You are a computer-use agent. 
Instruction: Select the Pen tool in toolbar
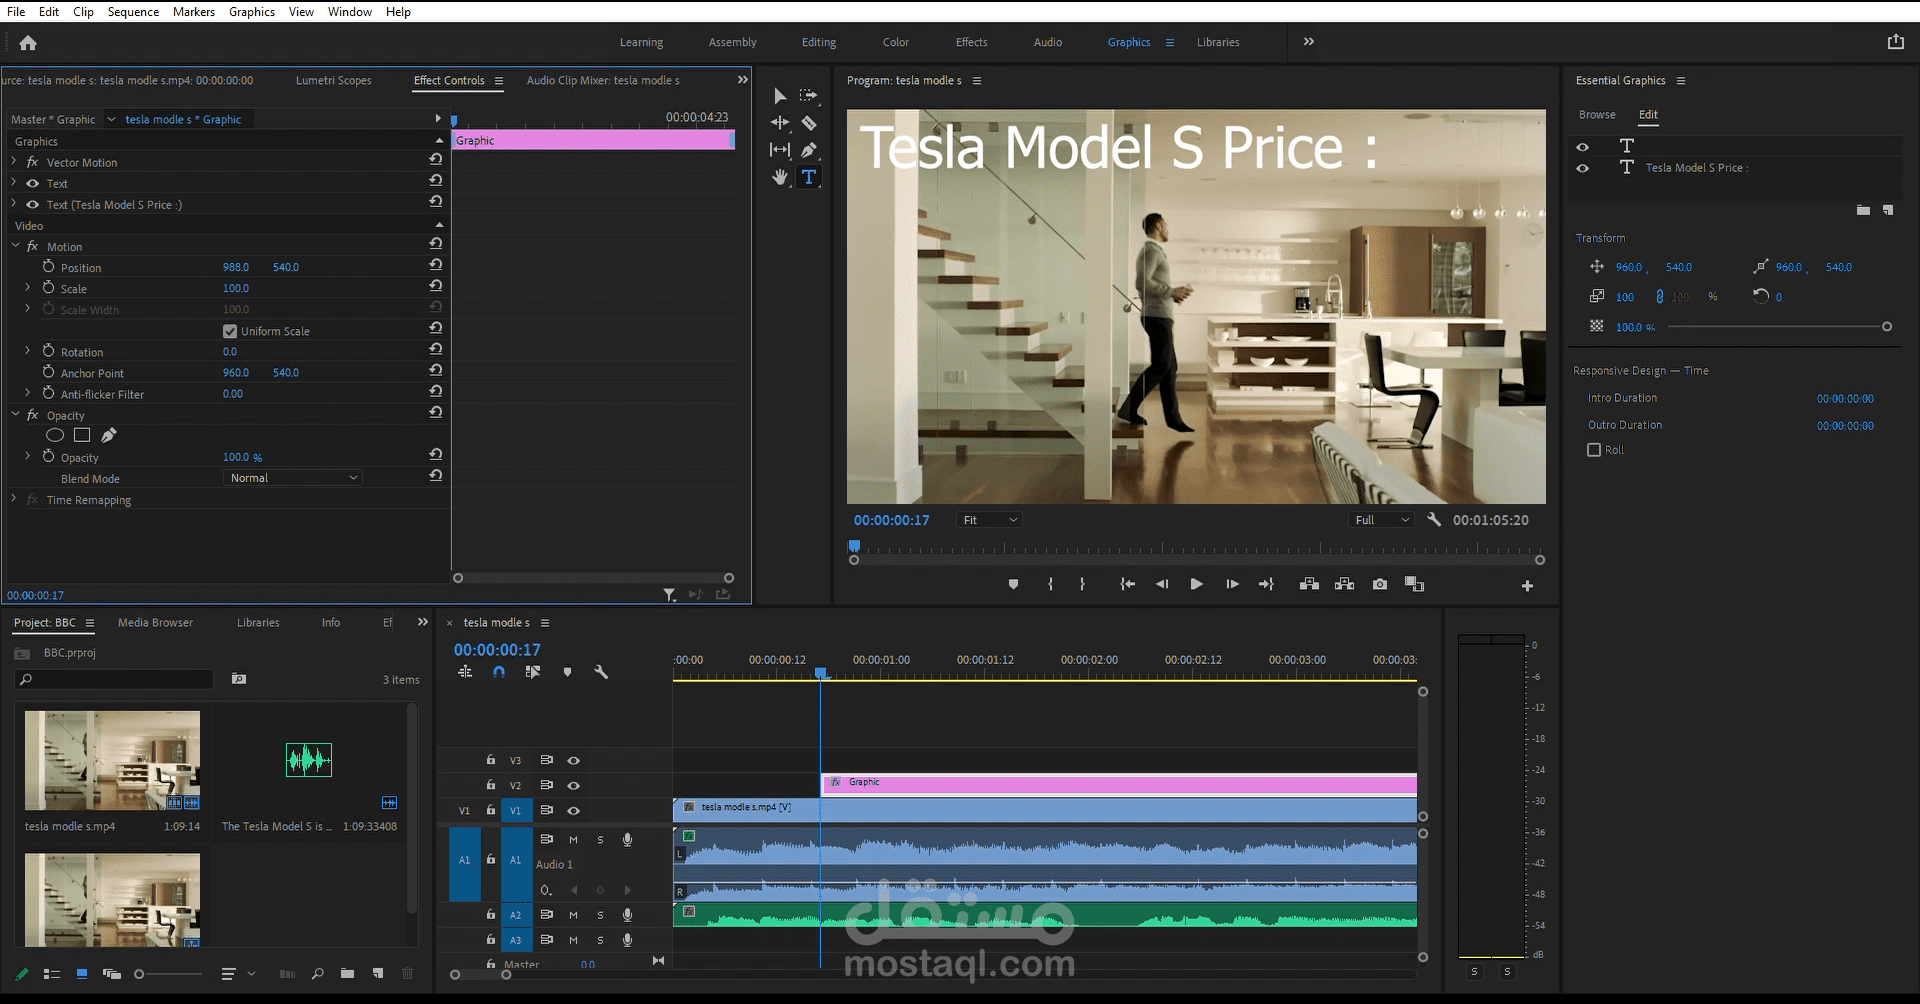[809, 150]
